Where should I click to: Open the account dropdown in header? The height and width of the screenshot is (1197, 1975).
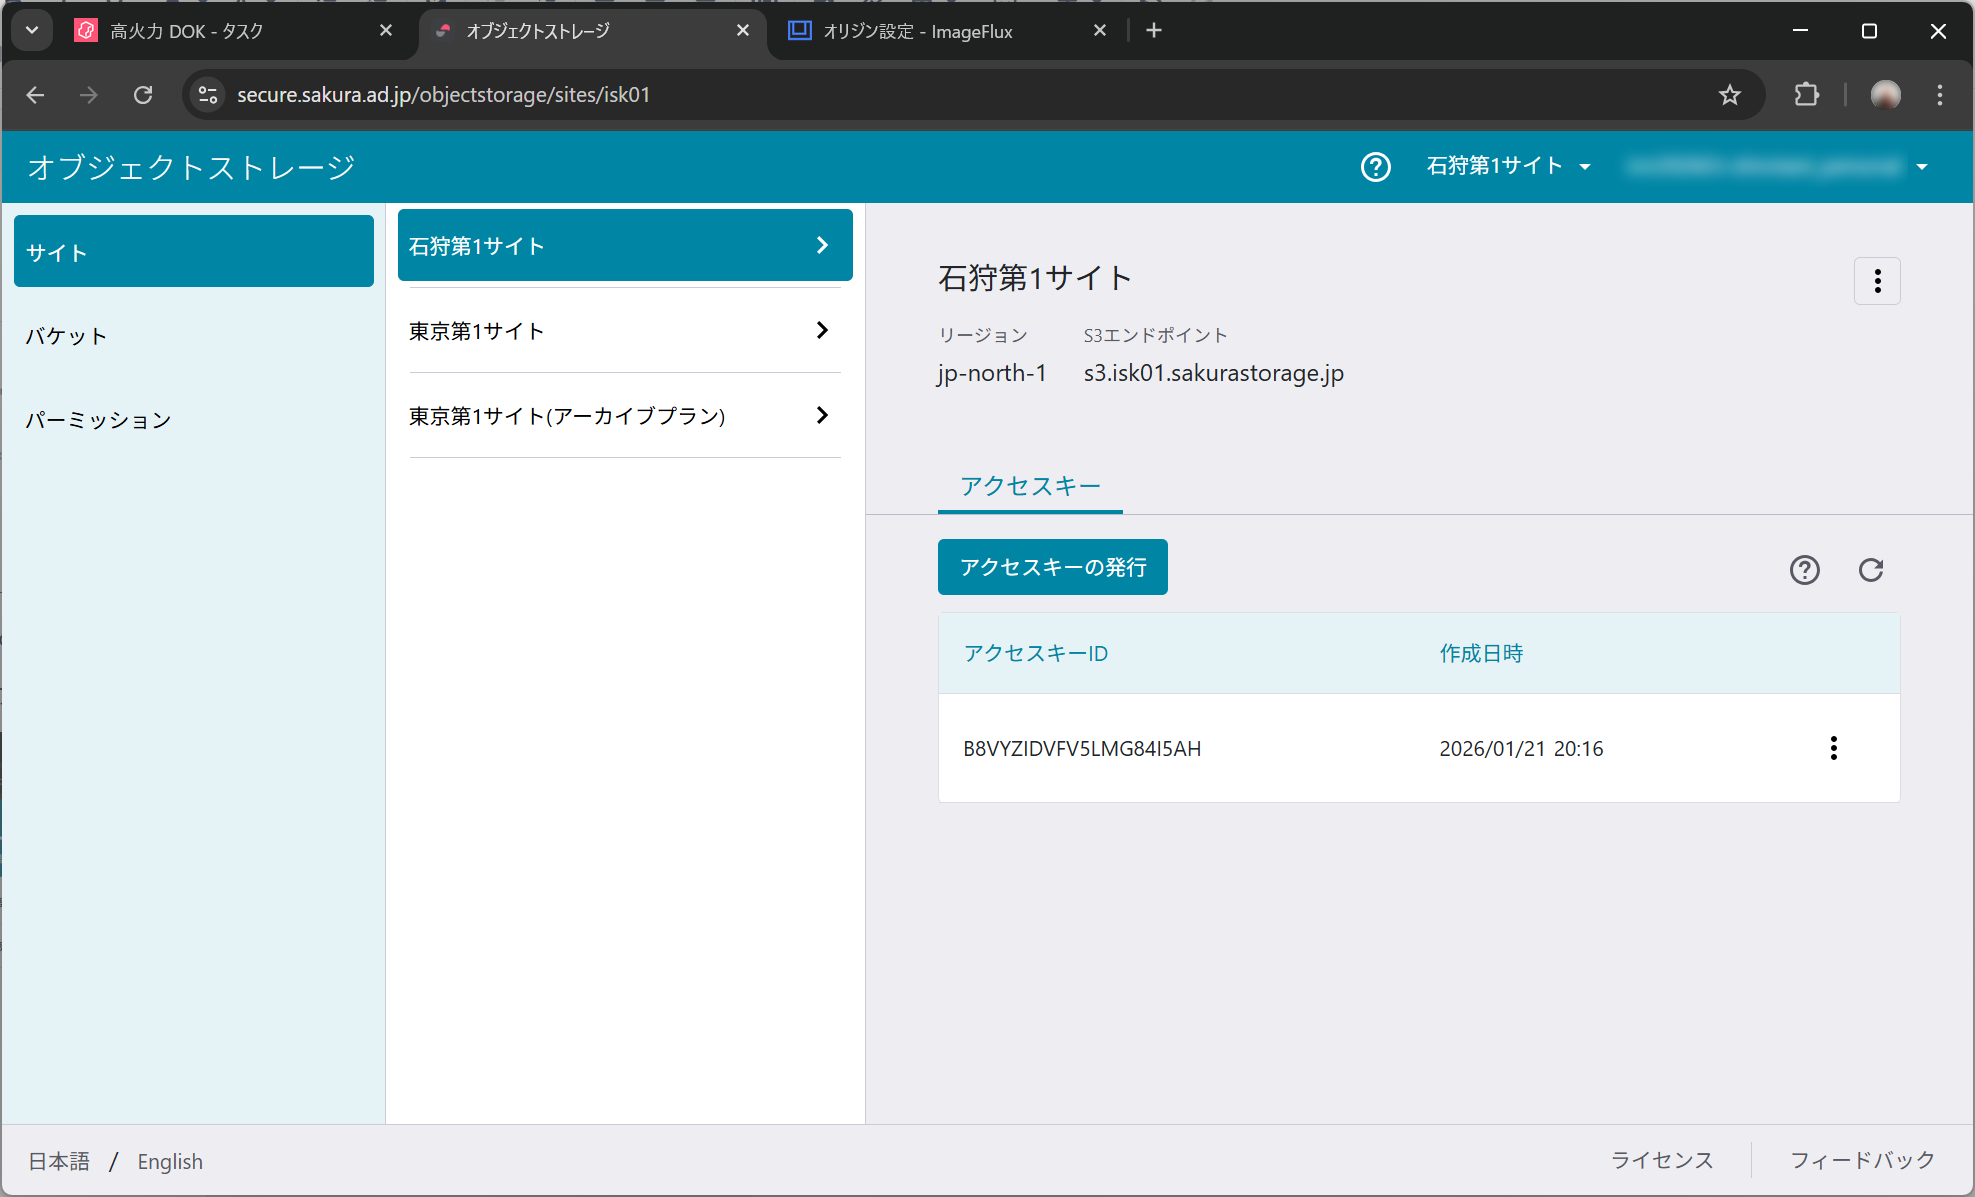click(x=1776, y=167)
